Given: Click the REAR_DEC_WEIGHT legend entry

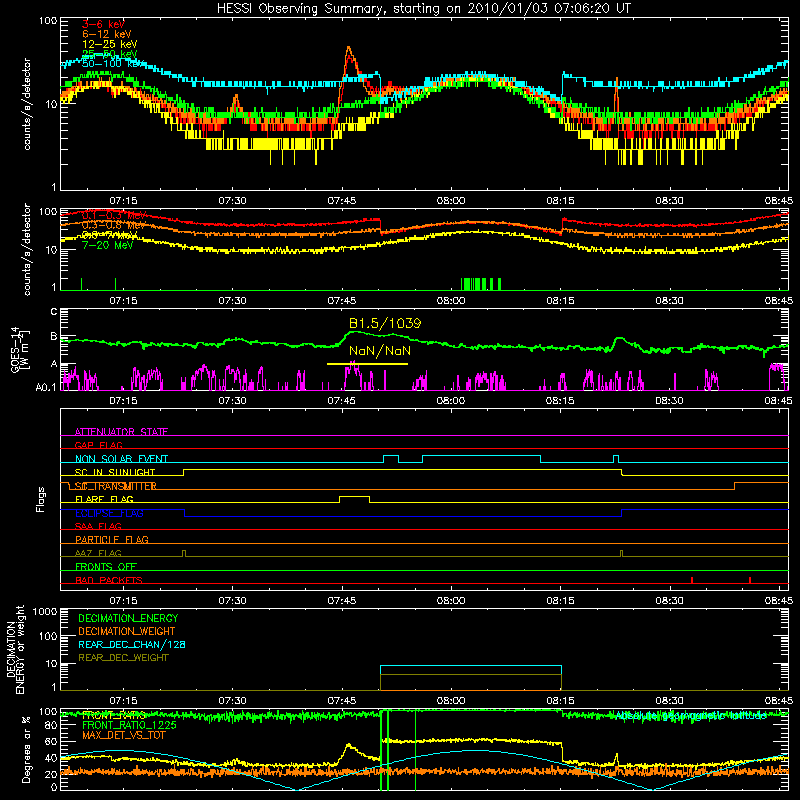Looking at the screenshot, I should pos(123,658).
